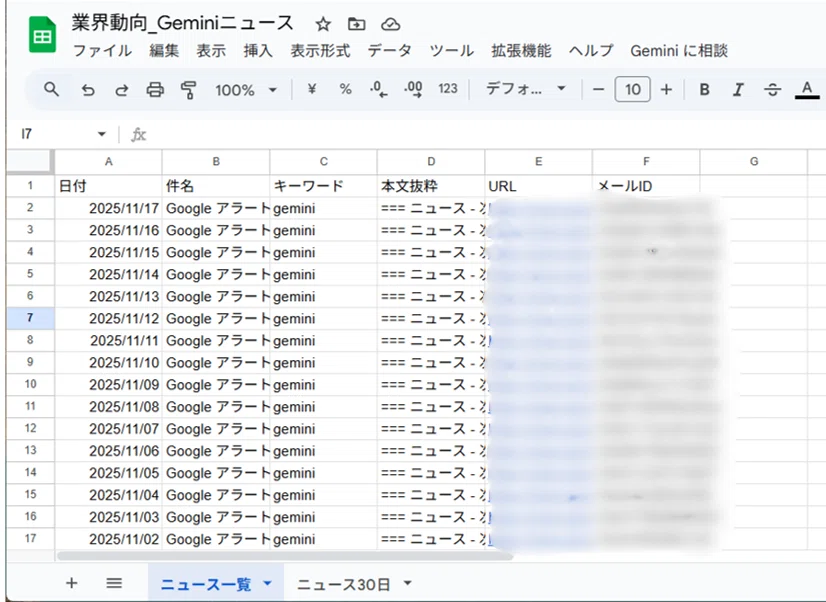Select column A header

pos(109,162)
